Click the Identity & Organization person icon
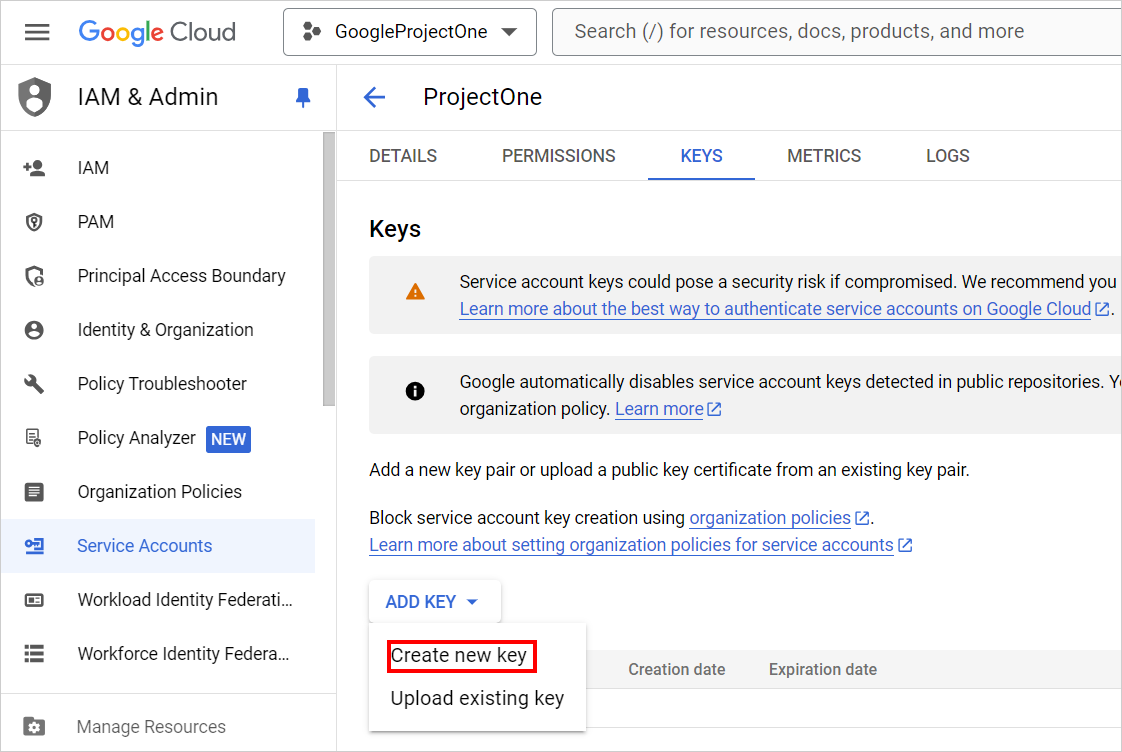 coord(34,330)
